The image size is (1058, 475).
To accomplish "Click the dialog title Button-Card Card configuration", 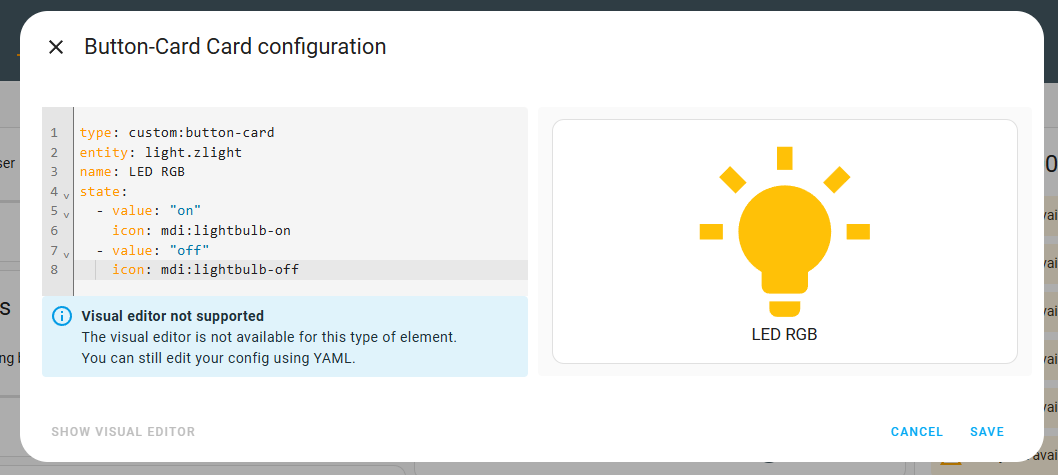I will coord(235,47).
